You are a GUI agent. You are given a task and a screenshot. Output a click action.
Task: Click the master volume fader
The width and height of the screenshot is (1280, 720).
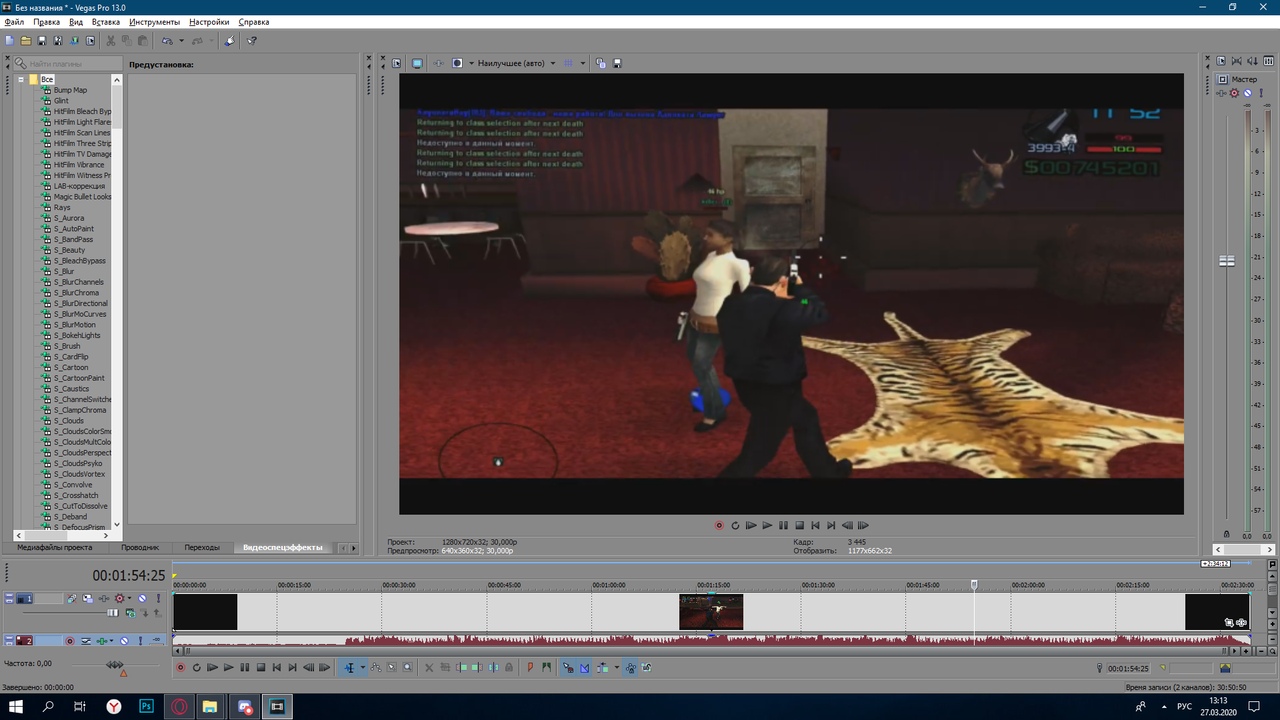pos(1227,261)
